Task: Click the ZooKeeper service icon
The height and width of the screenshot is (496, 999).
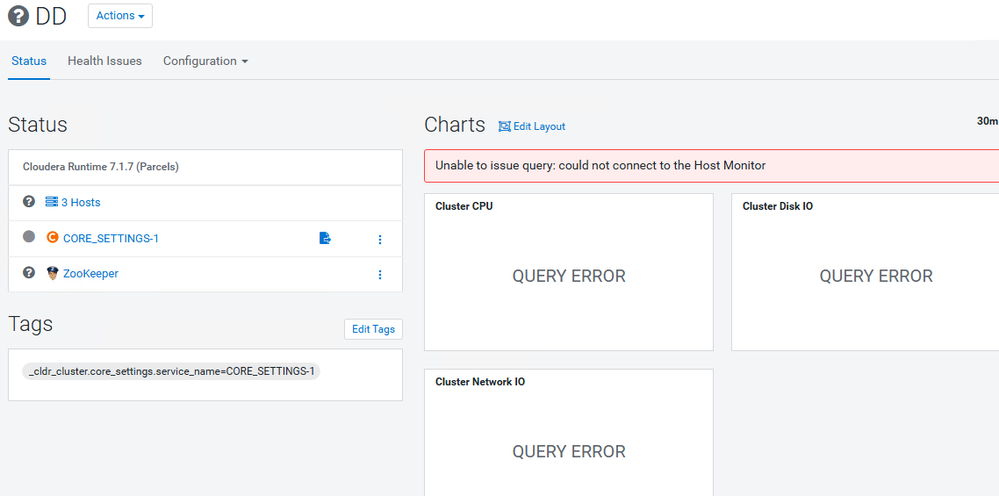Action: click(x=52, y=274)
